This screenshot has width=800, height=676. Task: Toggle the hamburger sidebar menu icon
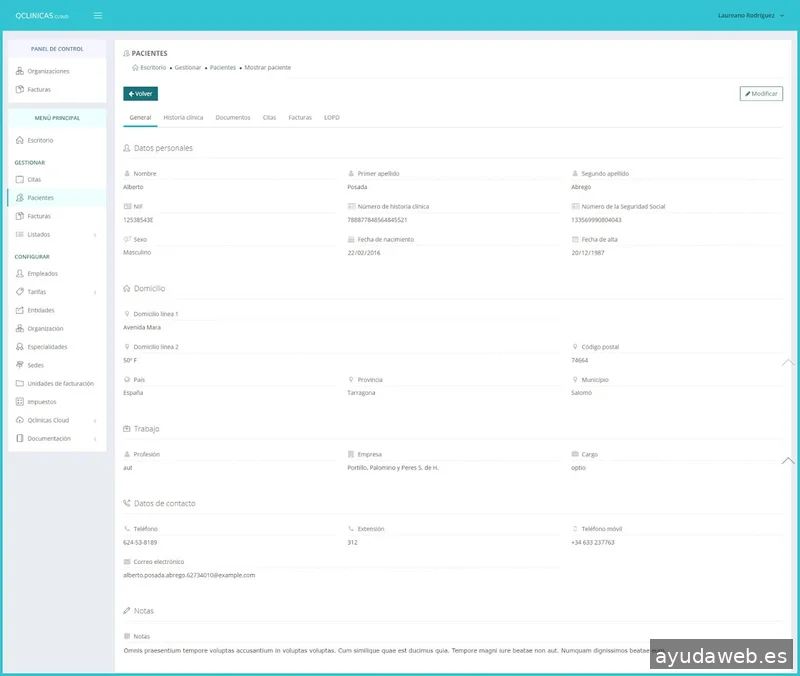tap(98, 16)
